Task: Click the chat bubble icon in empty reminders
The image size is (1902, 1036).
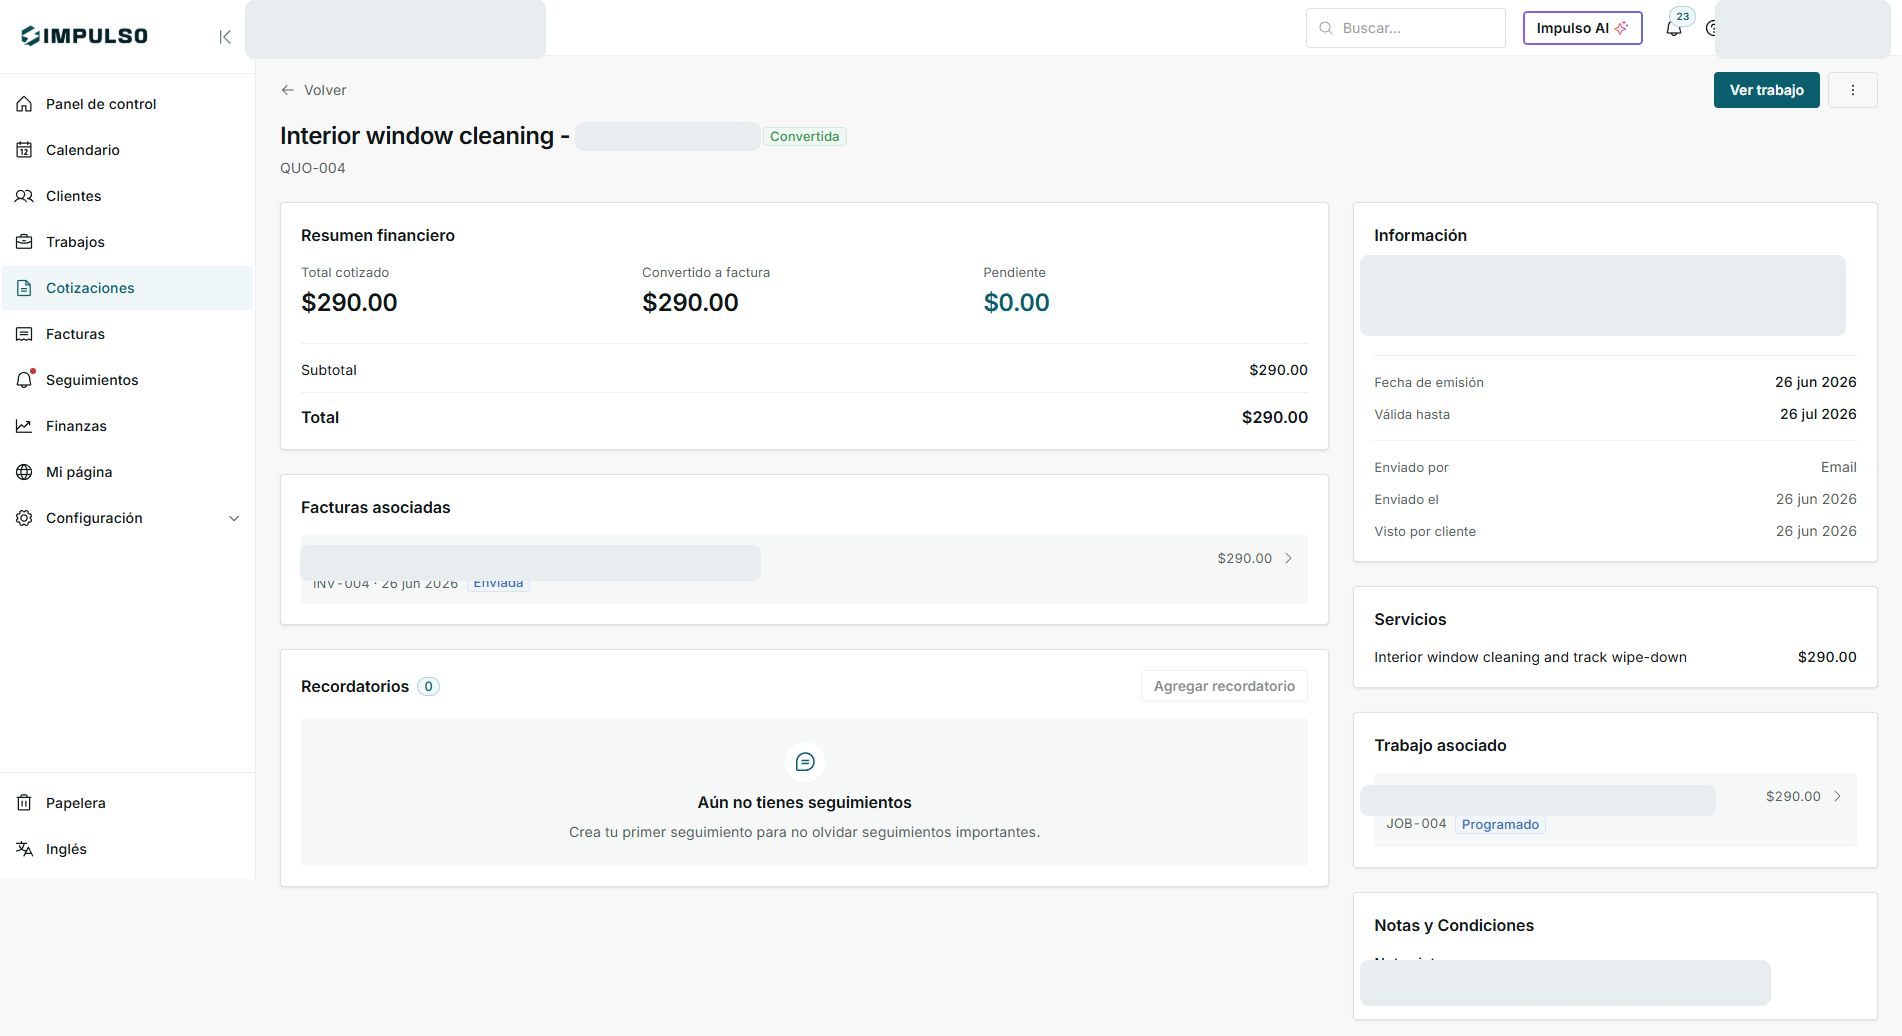Action: pos(804,762)
